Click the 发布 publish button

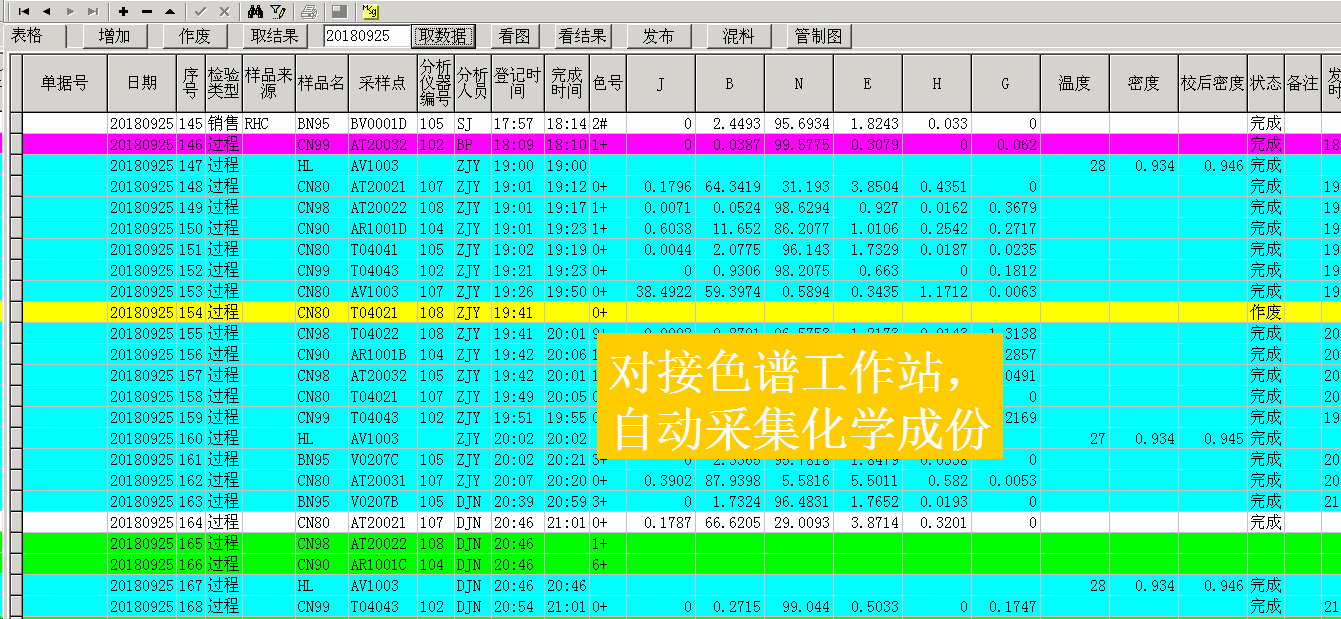coord(658,37)
